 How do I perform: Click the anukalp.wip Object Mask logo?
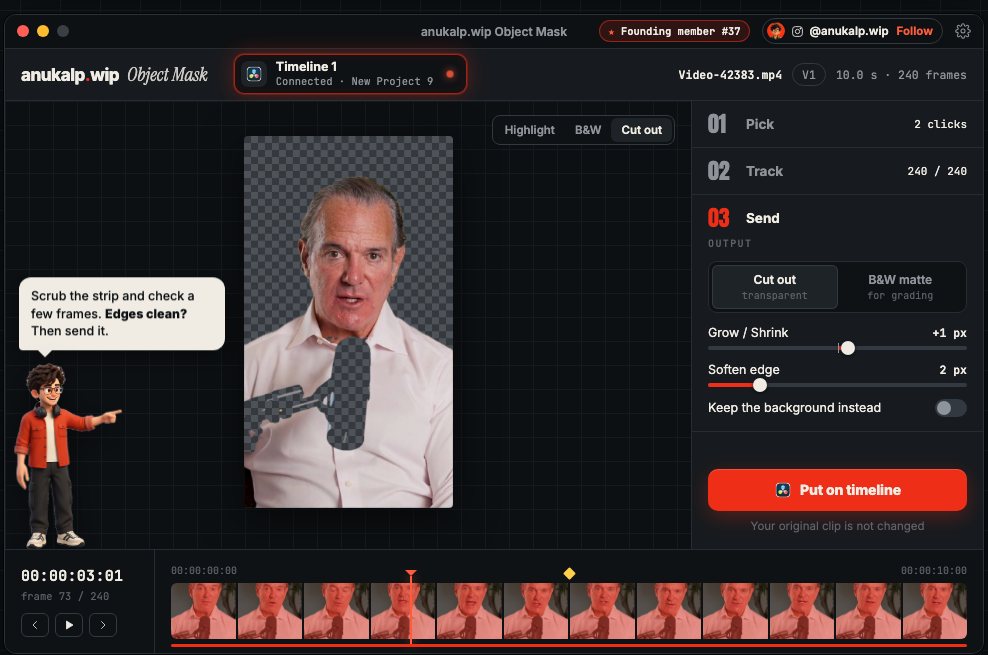(x=114, y=75)
